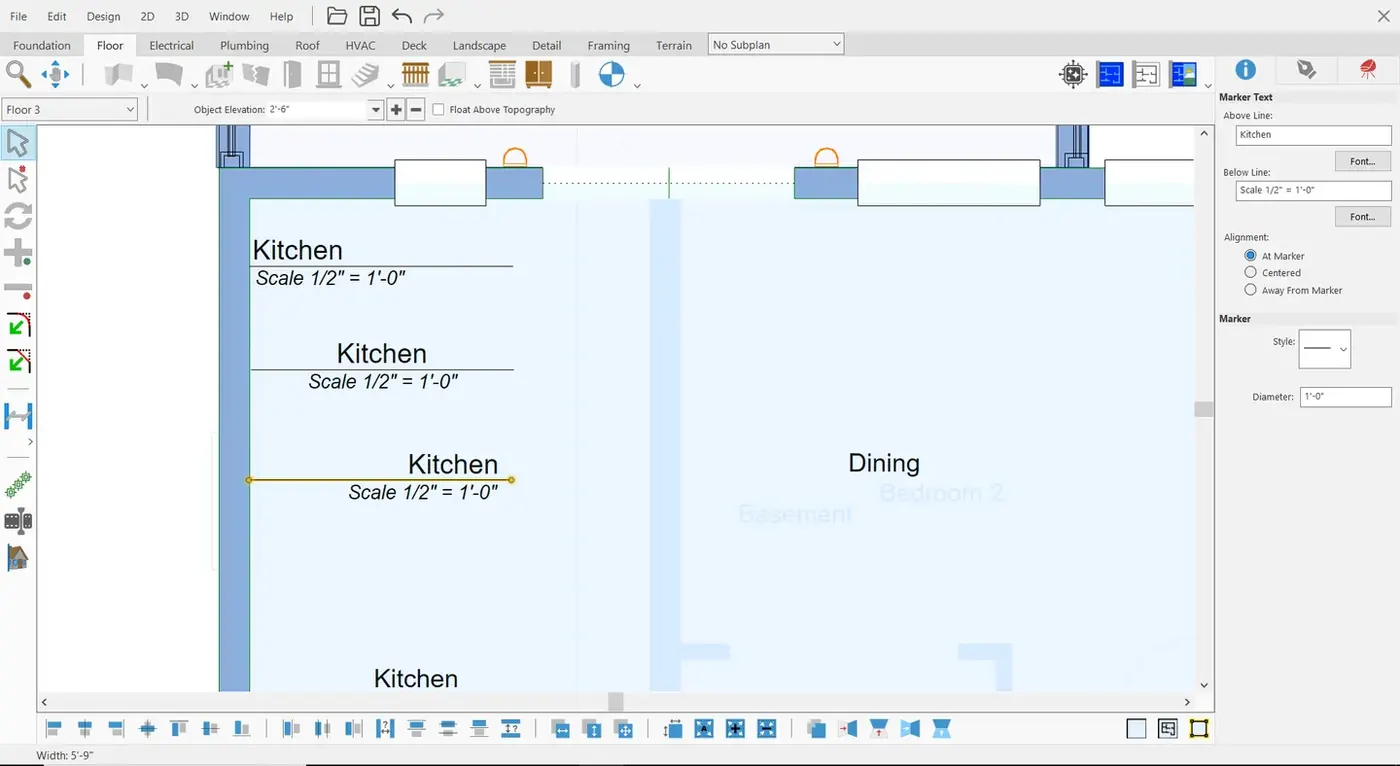The image size is (1400, 766).
Task: Click the Below Line text field
Action: (1313, 190)
